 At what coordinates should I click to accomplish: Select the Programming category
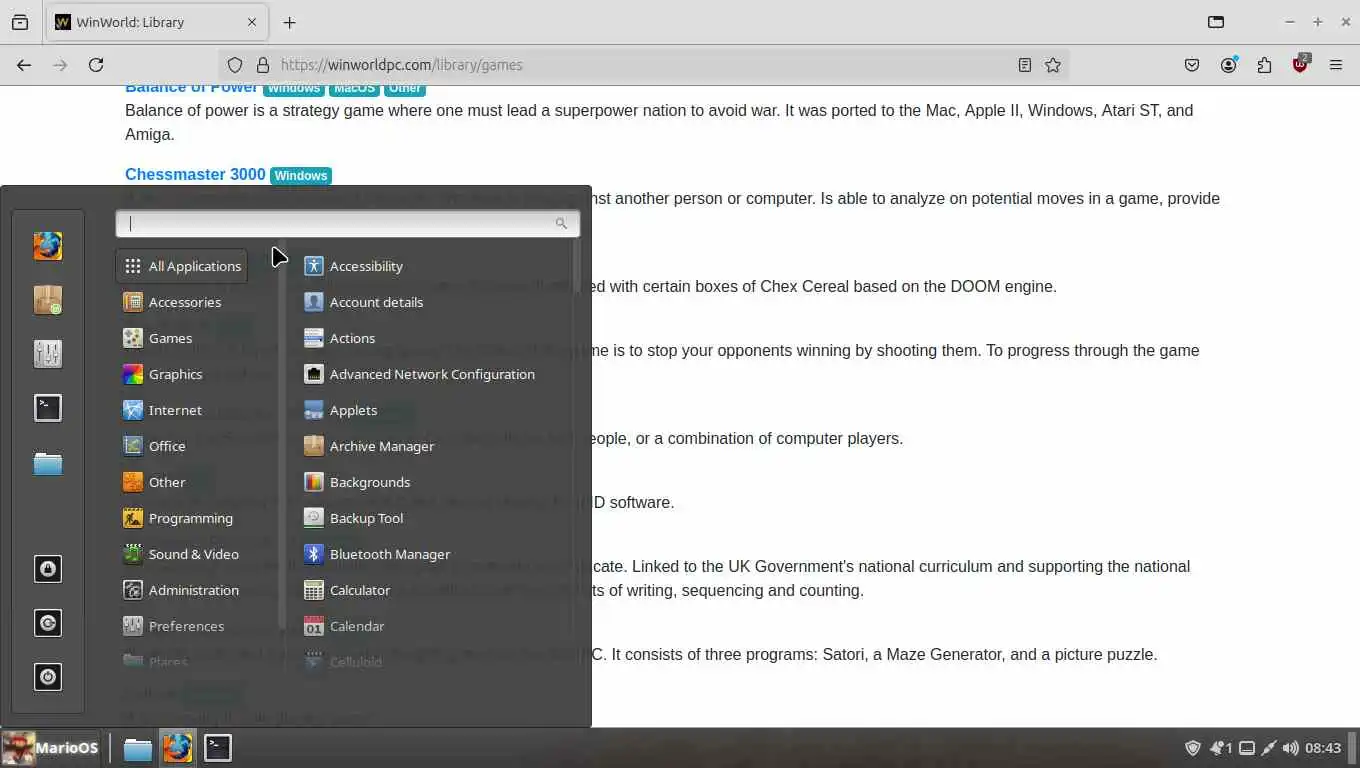[x=181, y=518]
